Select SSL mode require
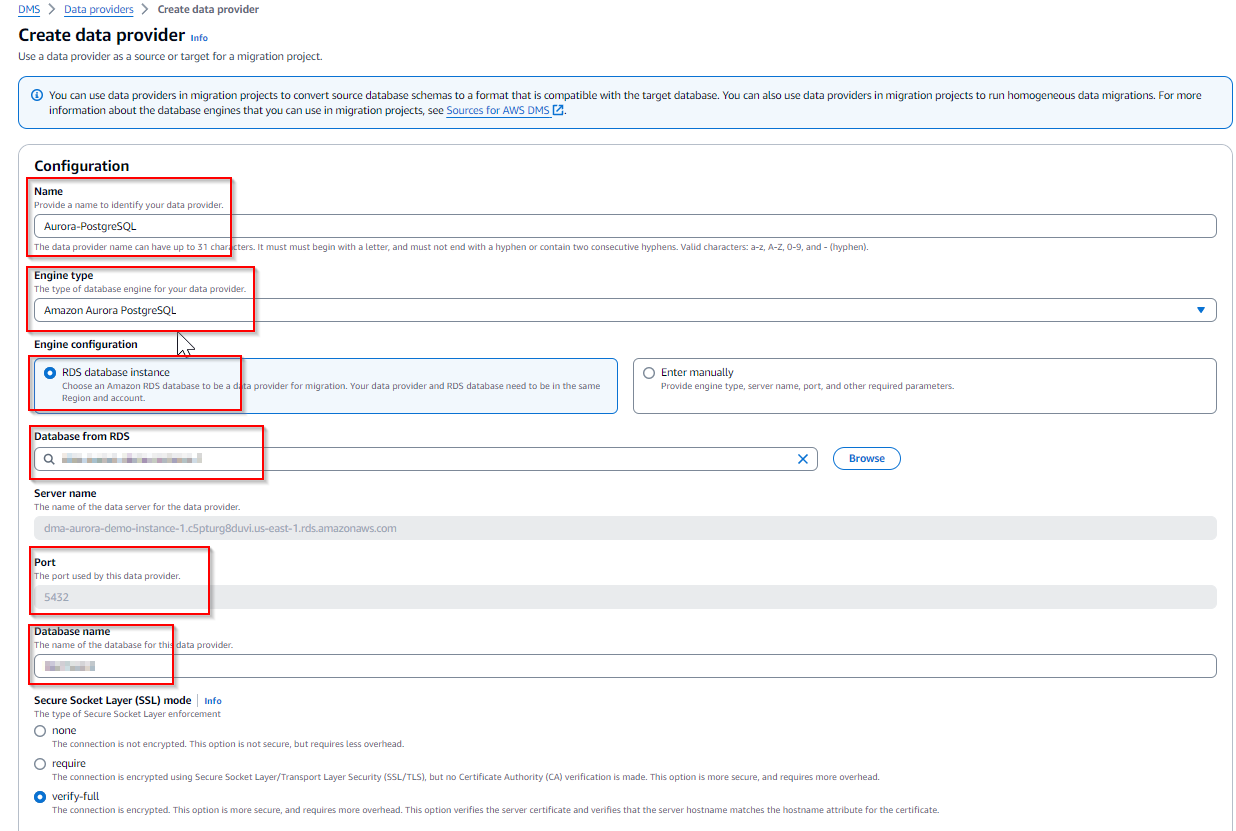This screenshot has width=1236, height=831. (40, 764)
